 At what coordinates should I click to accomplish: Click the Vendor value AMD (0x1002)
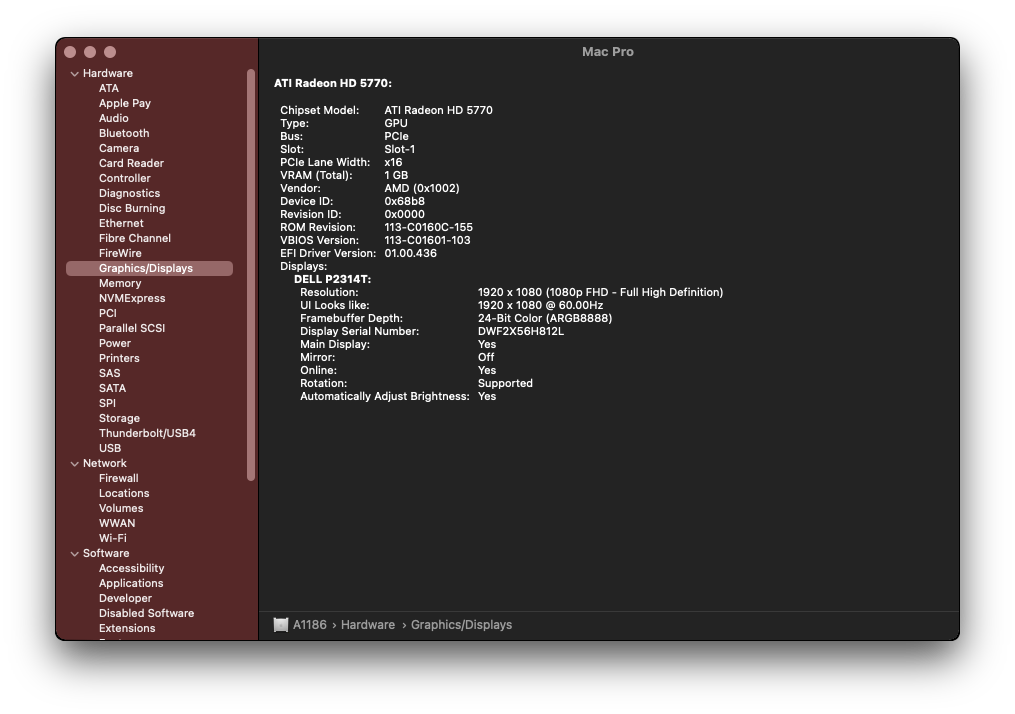pyautogui.click(x=422, y=188)
